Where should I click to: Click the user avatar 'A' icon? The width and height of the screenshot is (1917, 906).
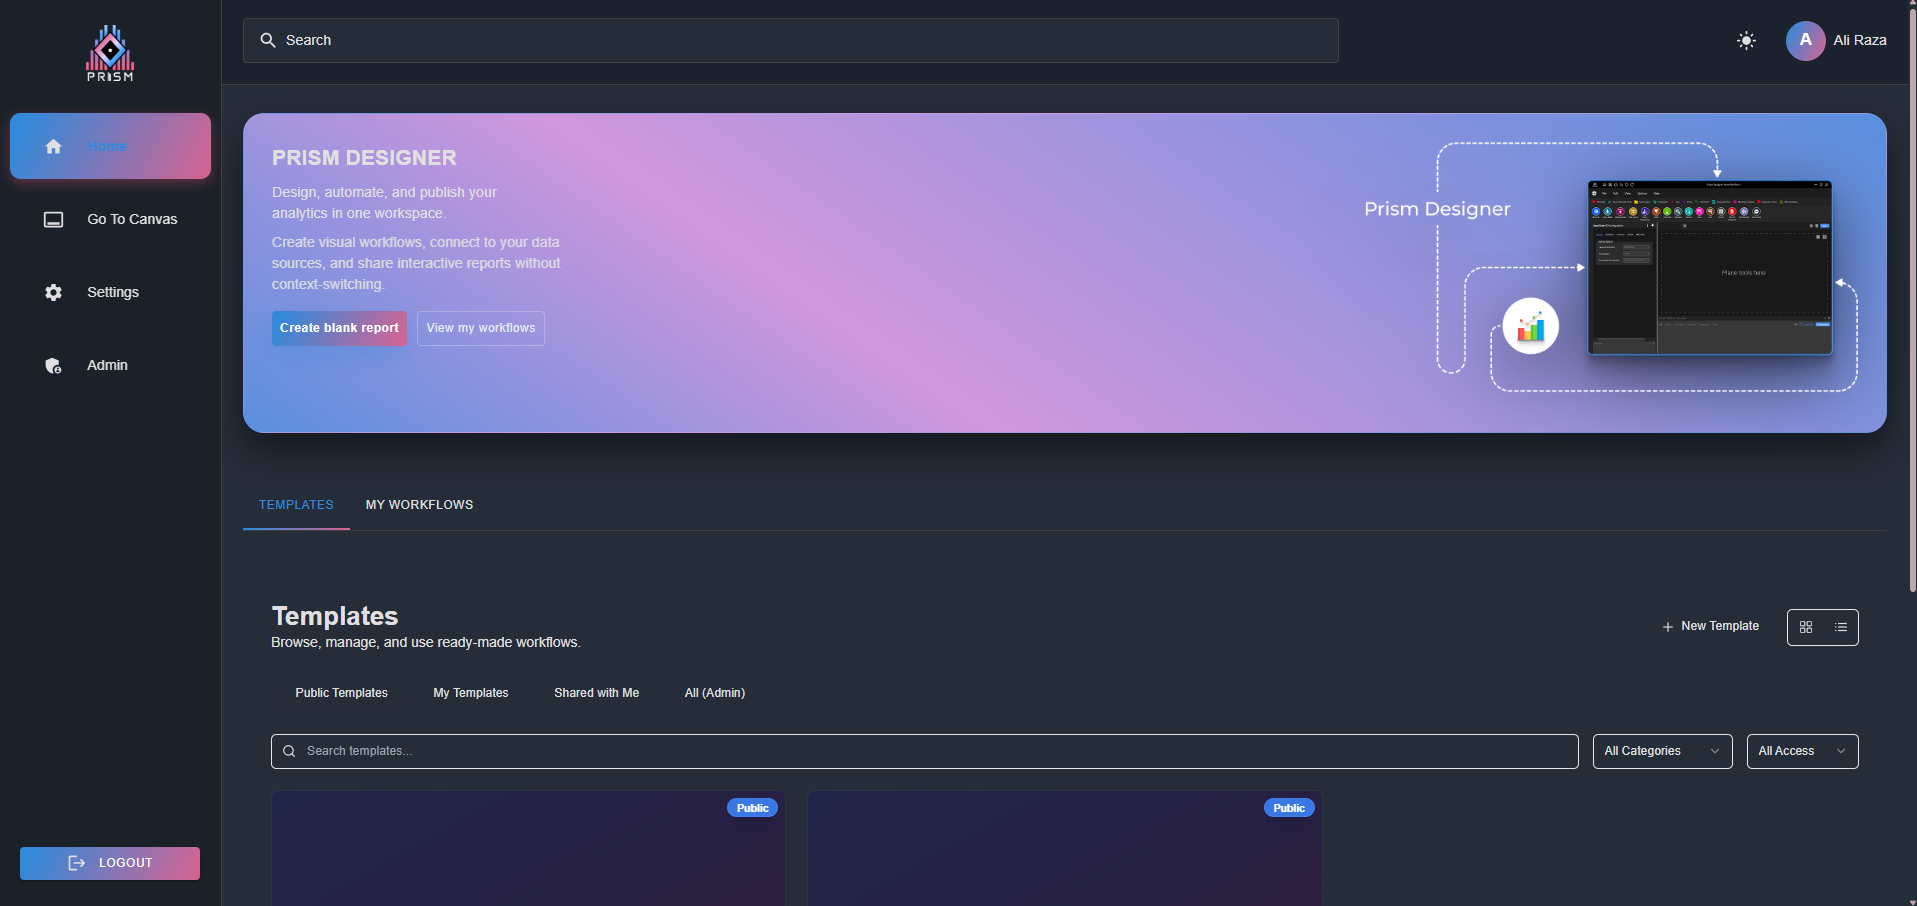[x=1805, y=41]
